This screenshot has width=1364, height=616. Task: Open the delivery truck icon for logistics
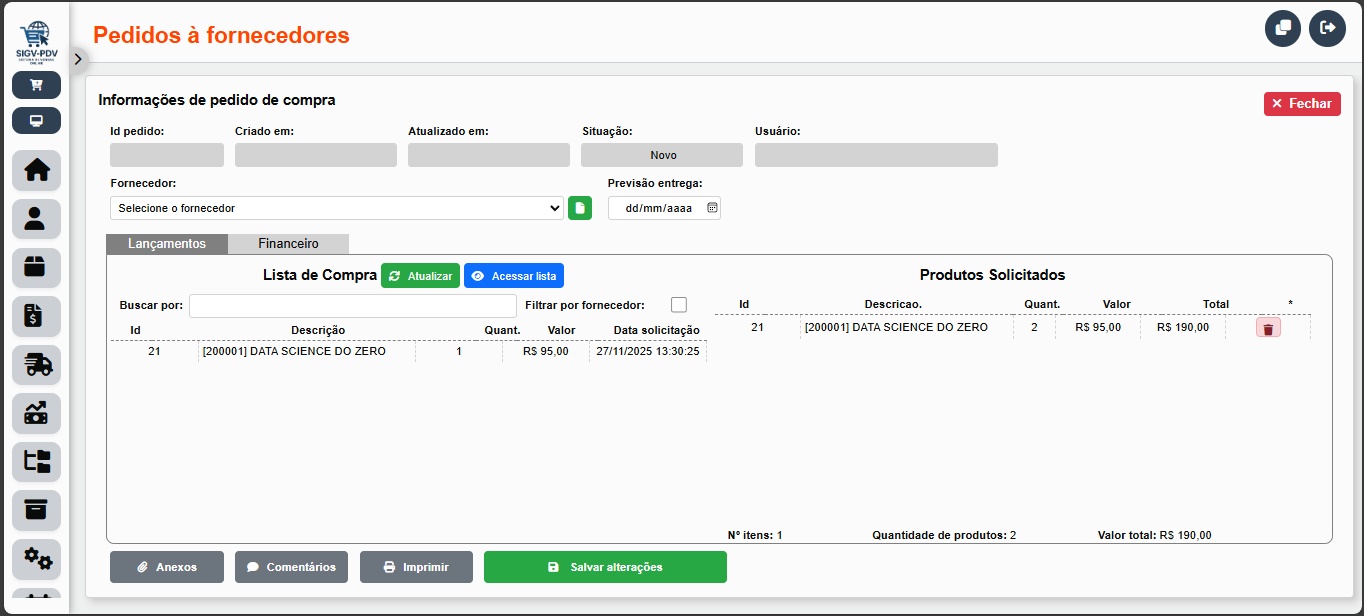[x=36, y=365]
